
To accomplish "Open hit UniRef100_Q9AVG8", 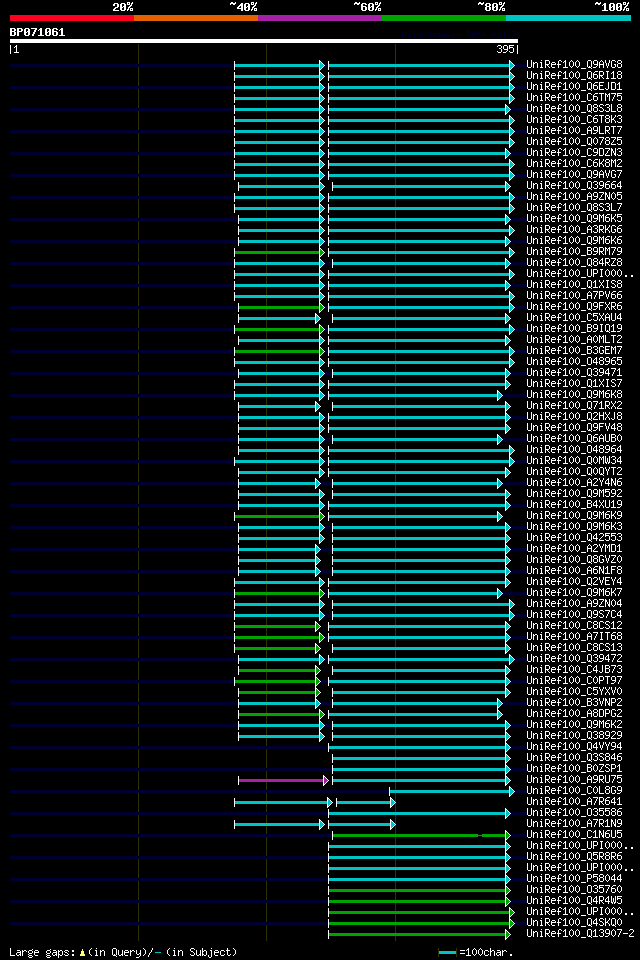I will pos(574,64).
